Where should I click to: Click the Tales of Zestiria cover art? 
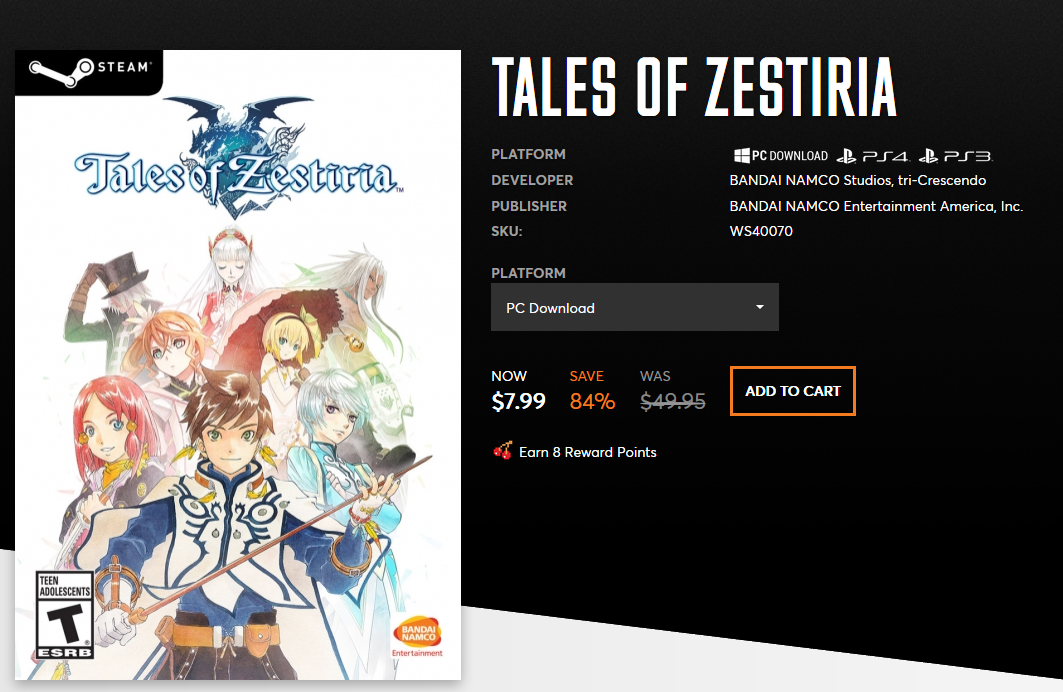[238, 365]
